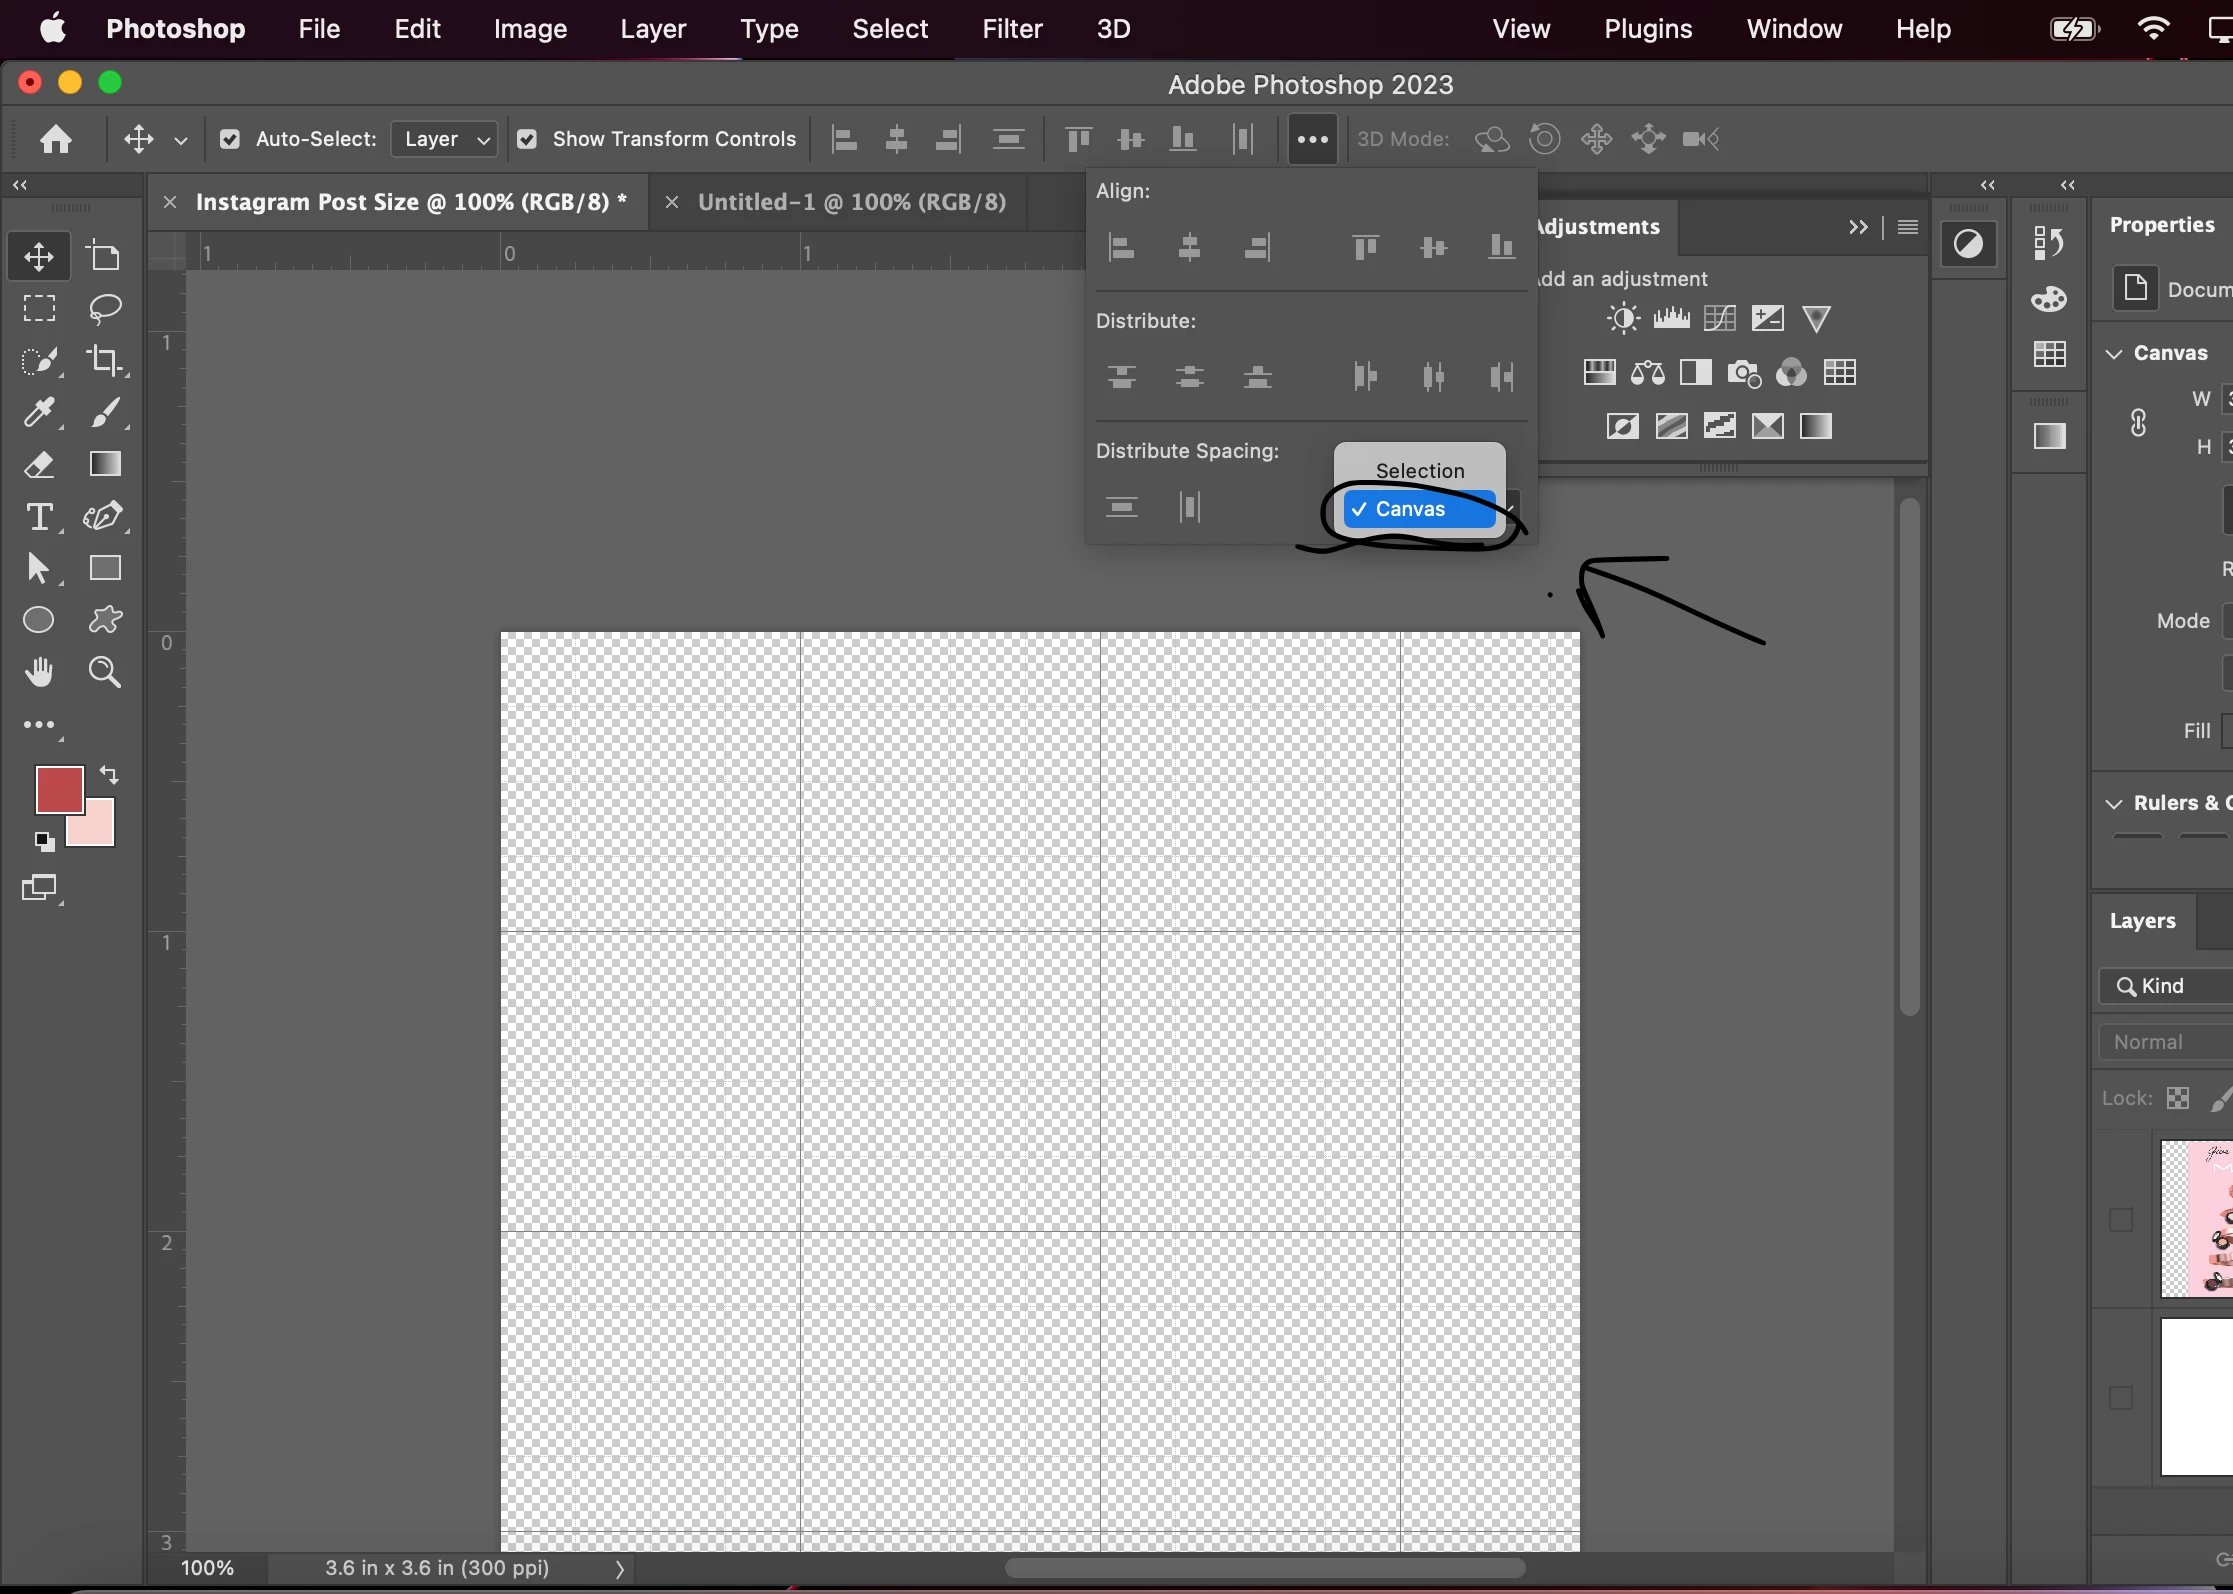Select the Zoom tool in toolbar
This screenshot has height=1594, width=2233.
coord(105,672)
